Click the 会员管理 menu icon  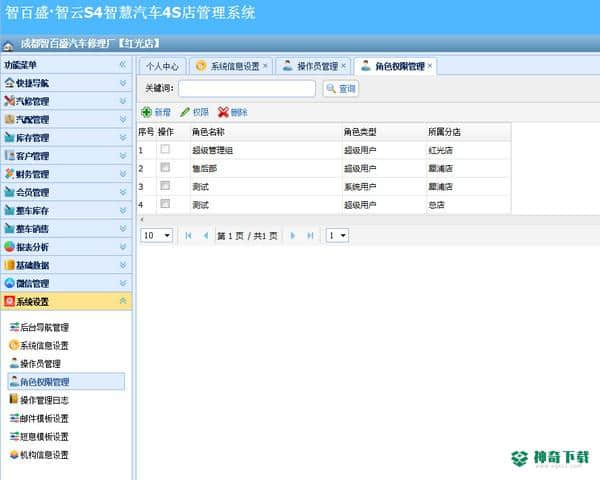(9, 192)
